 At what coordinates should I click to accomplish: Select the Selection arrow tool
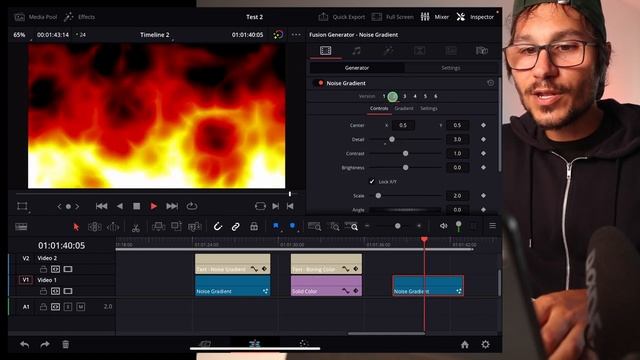click(76, 227)
